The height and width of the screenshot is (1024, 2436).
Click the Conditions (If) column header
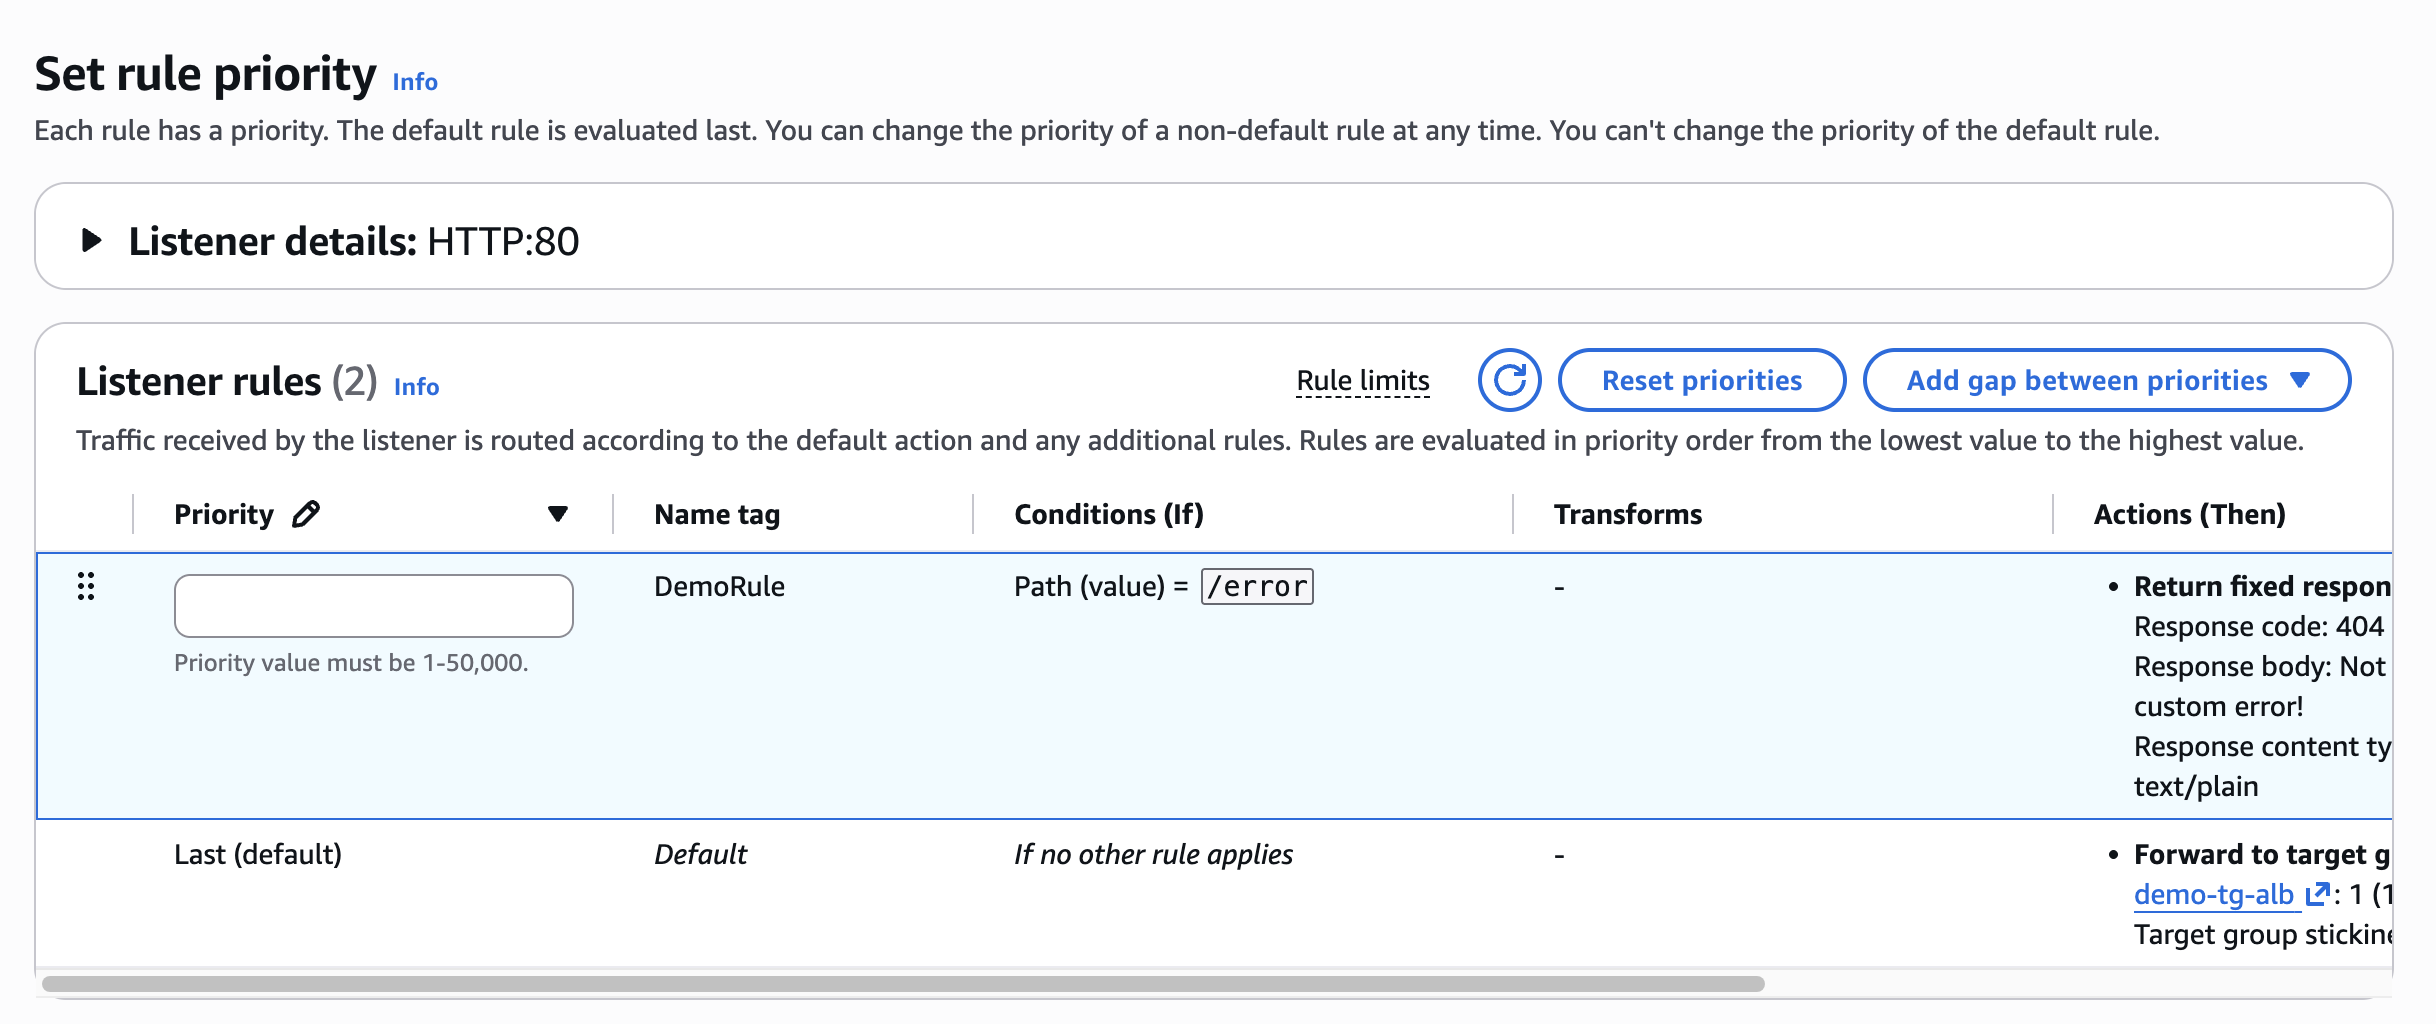(x=1108, y=514)
